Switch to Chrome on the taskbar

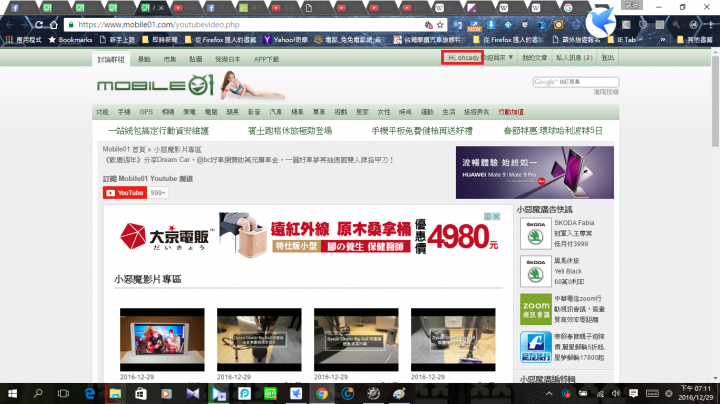(322, 393)
